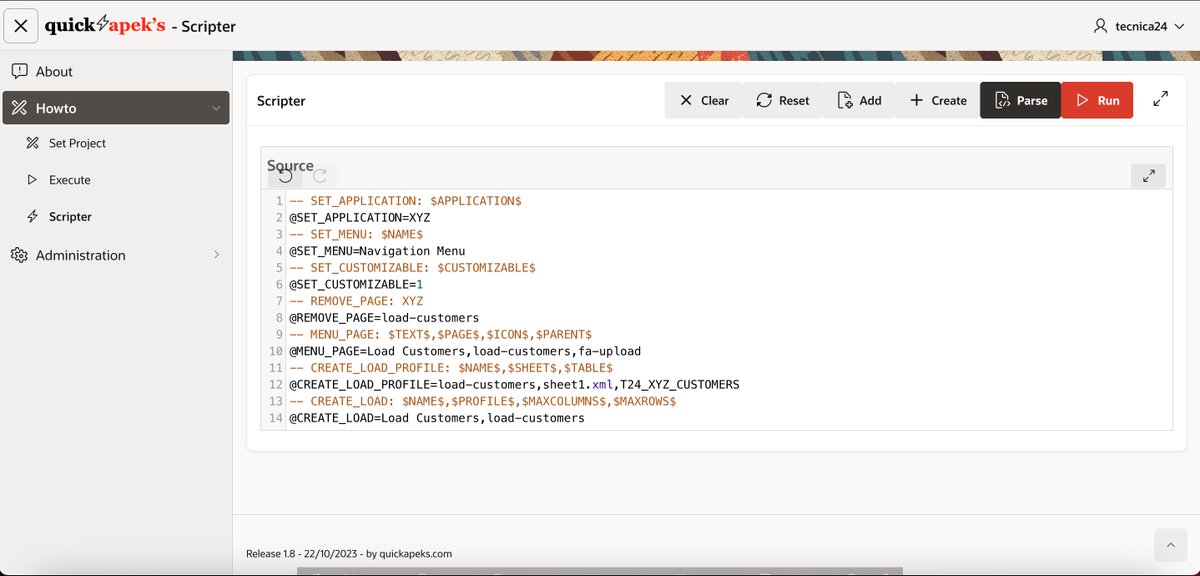1200x576 pixels.
Task: Click the Howto tools icon
Action: tap(19, 108)
